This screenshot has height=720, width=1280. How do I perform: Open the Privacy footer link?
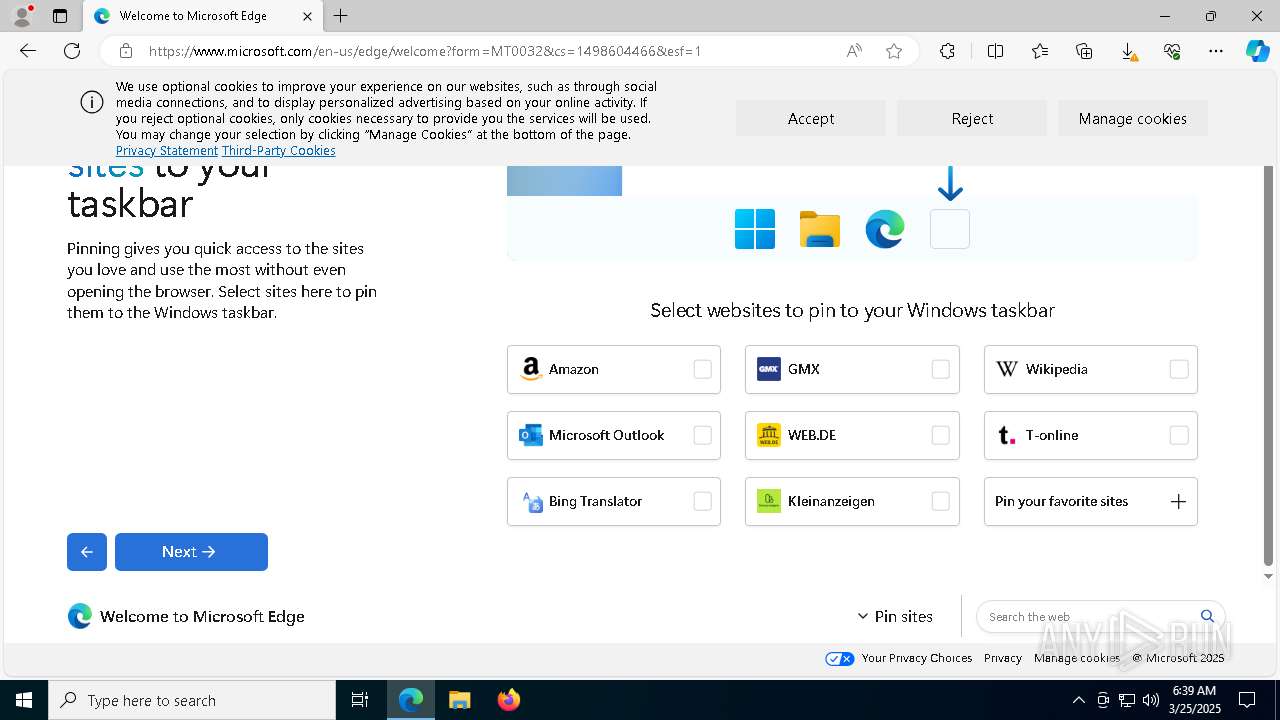[1003, 658]
